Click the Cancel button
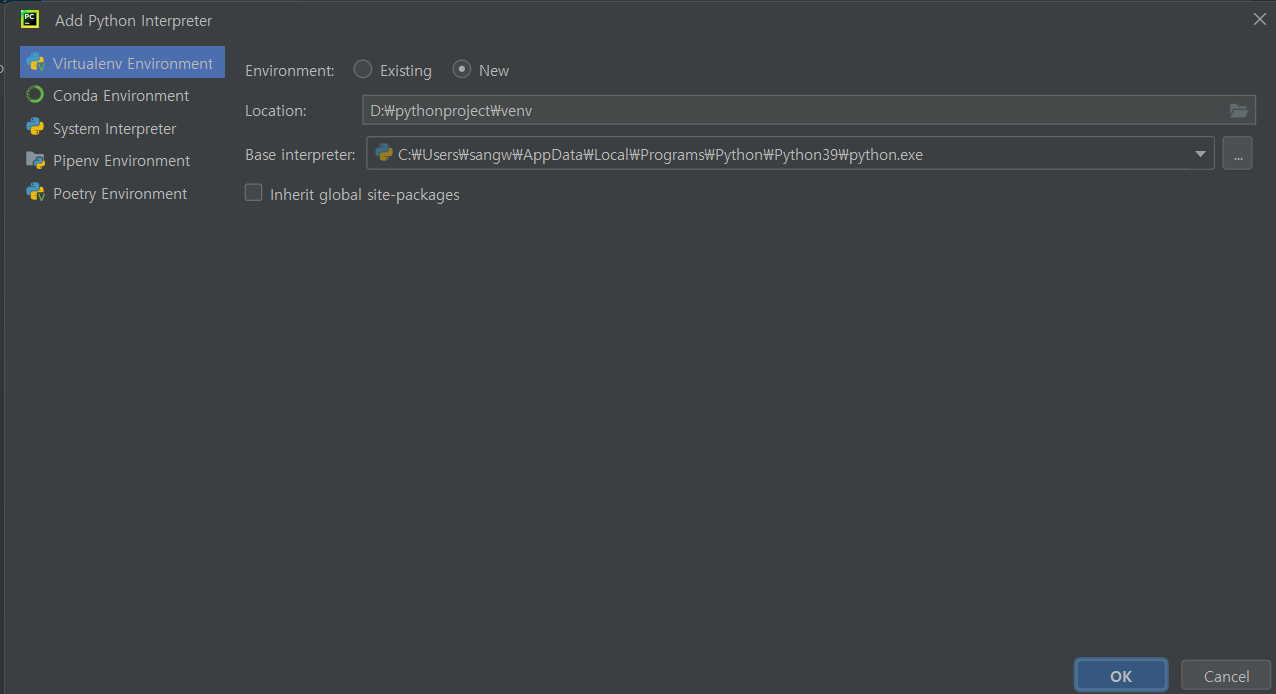The width and height of the screenshot is (1276, 694). coord(1226,676)
